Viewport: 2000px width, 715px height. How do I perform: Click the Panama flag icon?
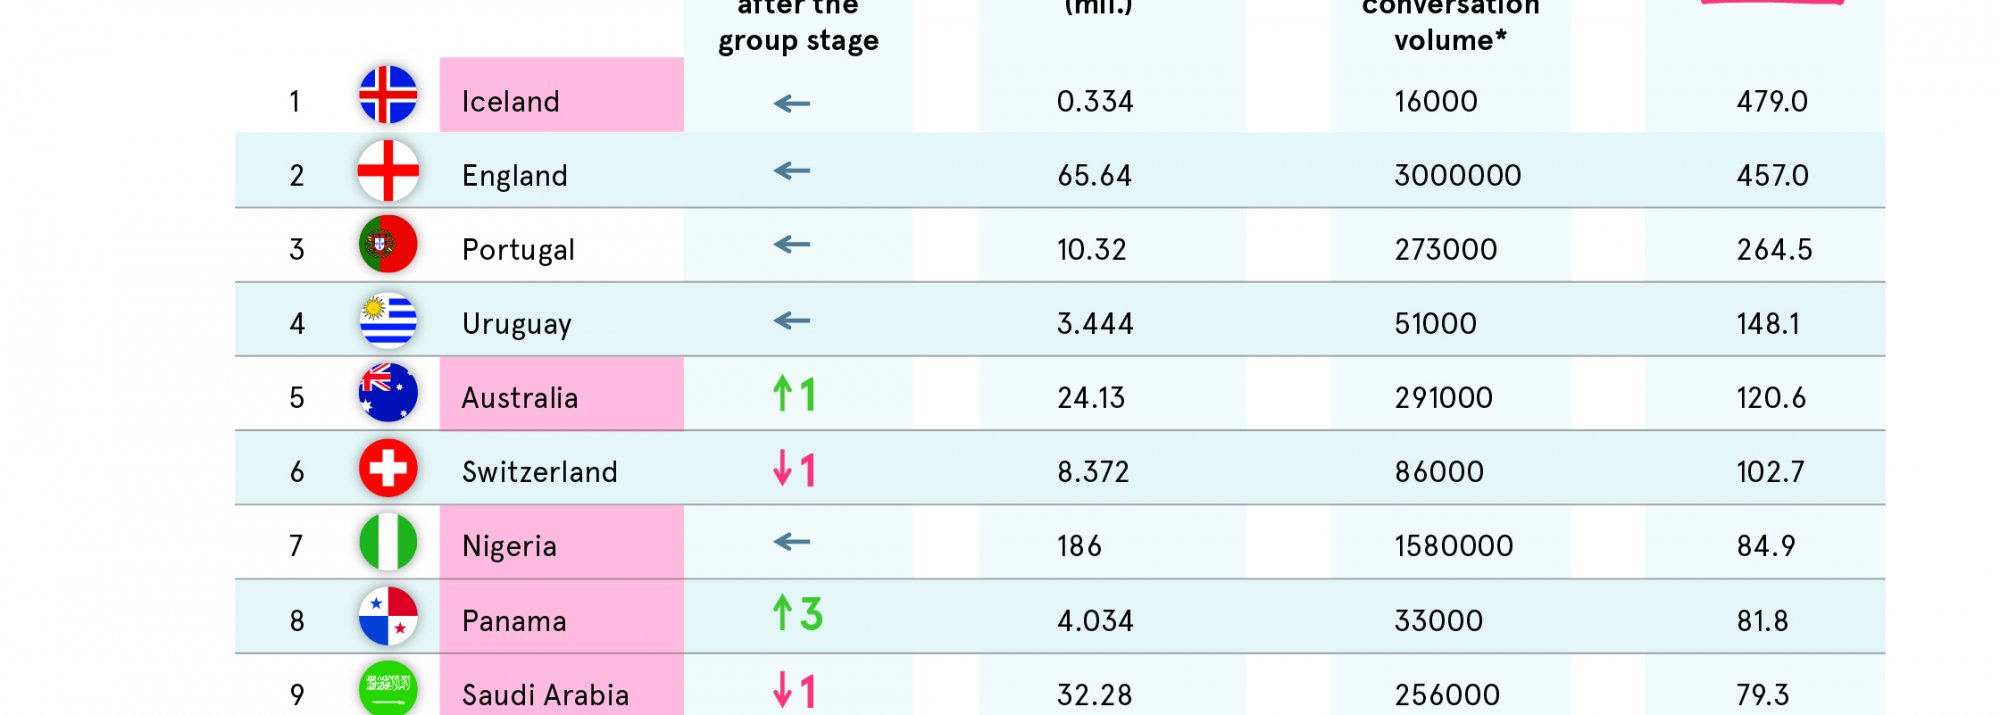click(x=388, y=616)
